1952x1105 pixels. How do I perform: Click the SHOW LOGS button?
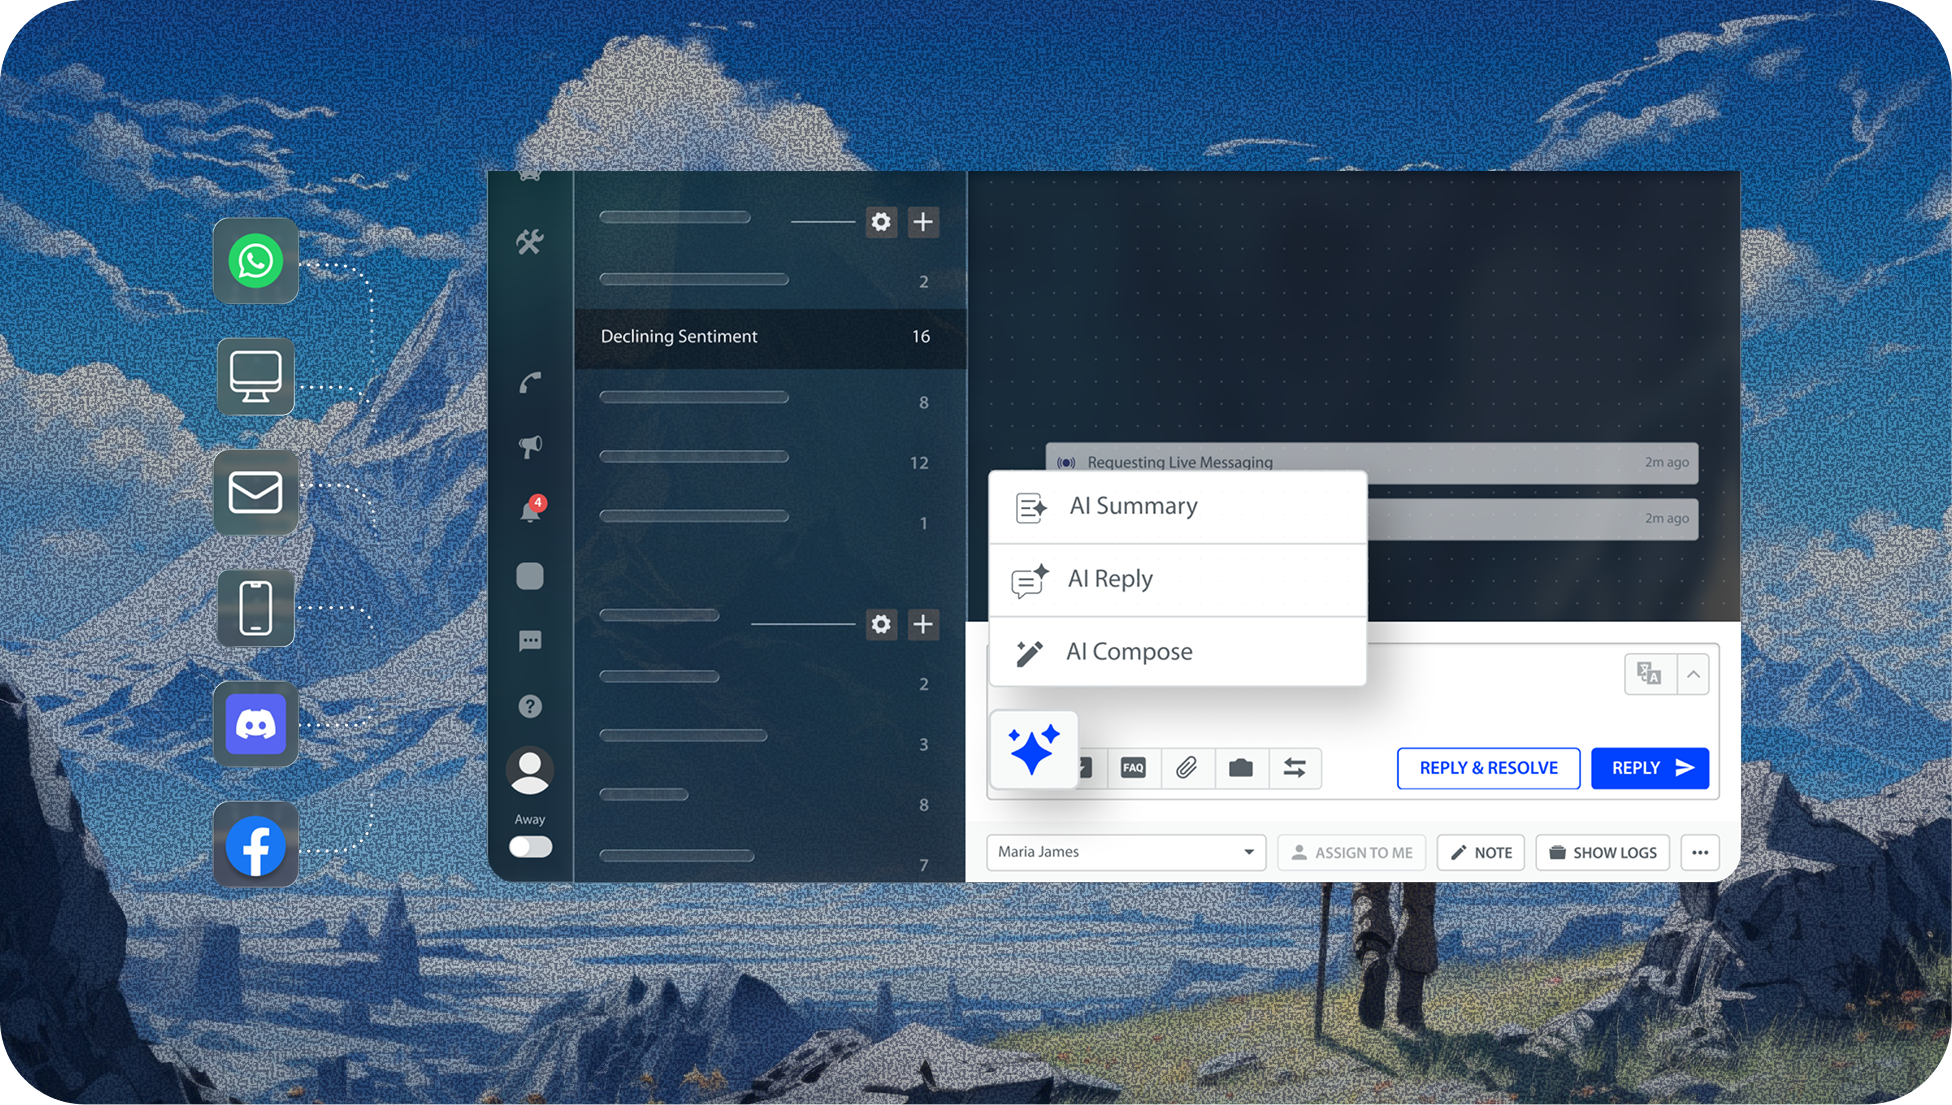coord(1603,852)
